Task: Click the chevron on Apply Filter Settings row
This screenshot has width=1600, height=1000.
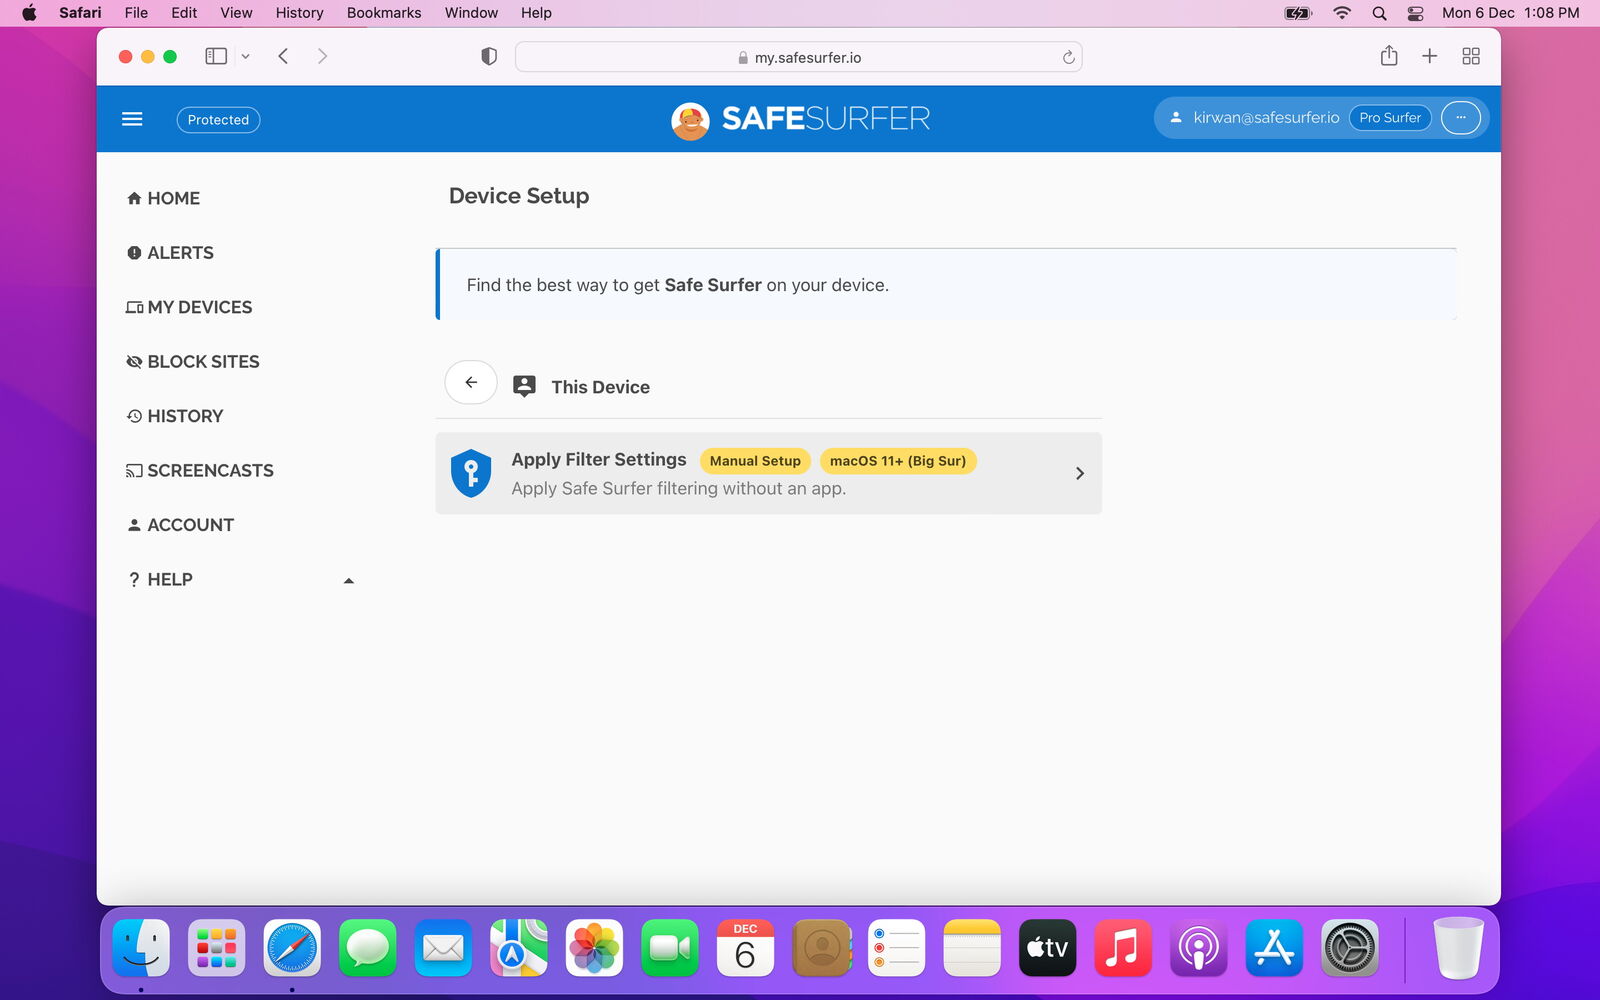Action: tap(1080, 473)
